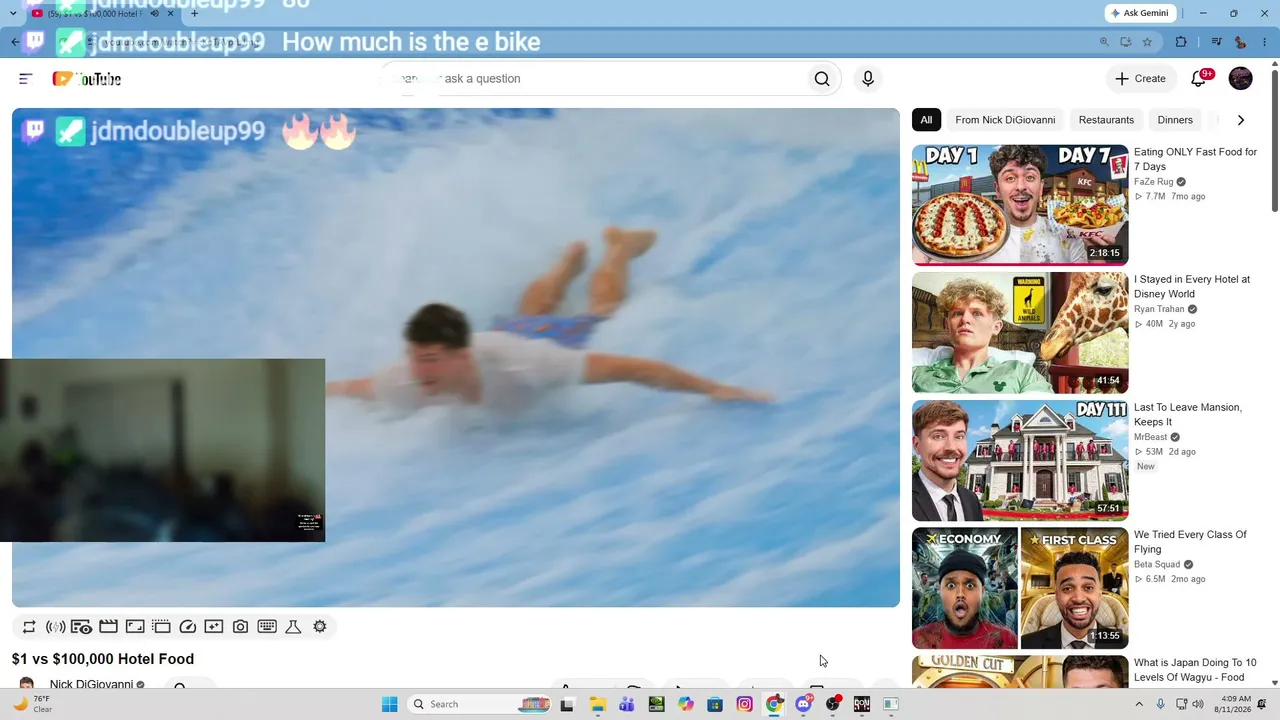Visit the Beta Squad channel
The height and width of the screenshot is (720, 1280).
(1158, 564)
